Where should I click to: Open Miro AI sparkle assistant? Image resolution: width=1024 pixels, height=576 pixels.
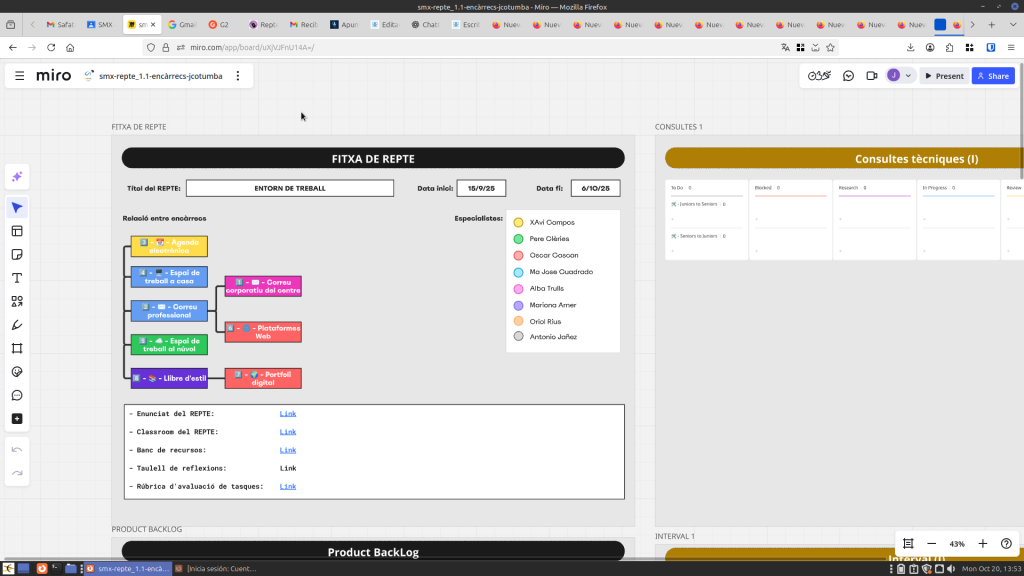tap(17, 177)
